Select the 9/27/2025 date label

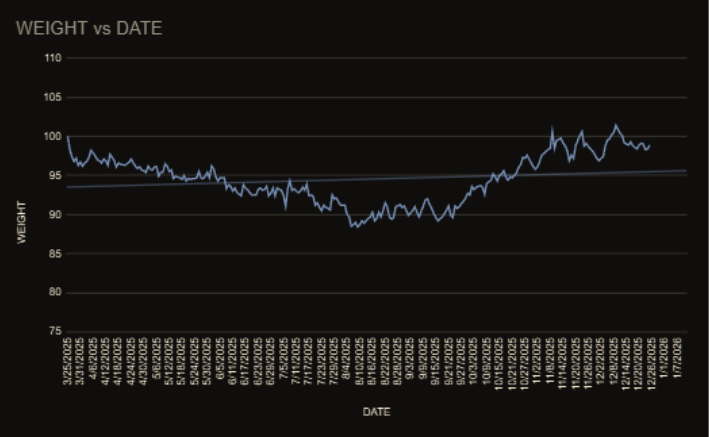click(x=461, y=361)
